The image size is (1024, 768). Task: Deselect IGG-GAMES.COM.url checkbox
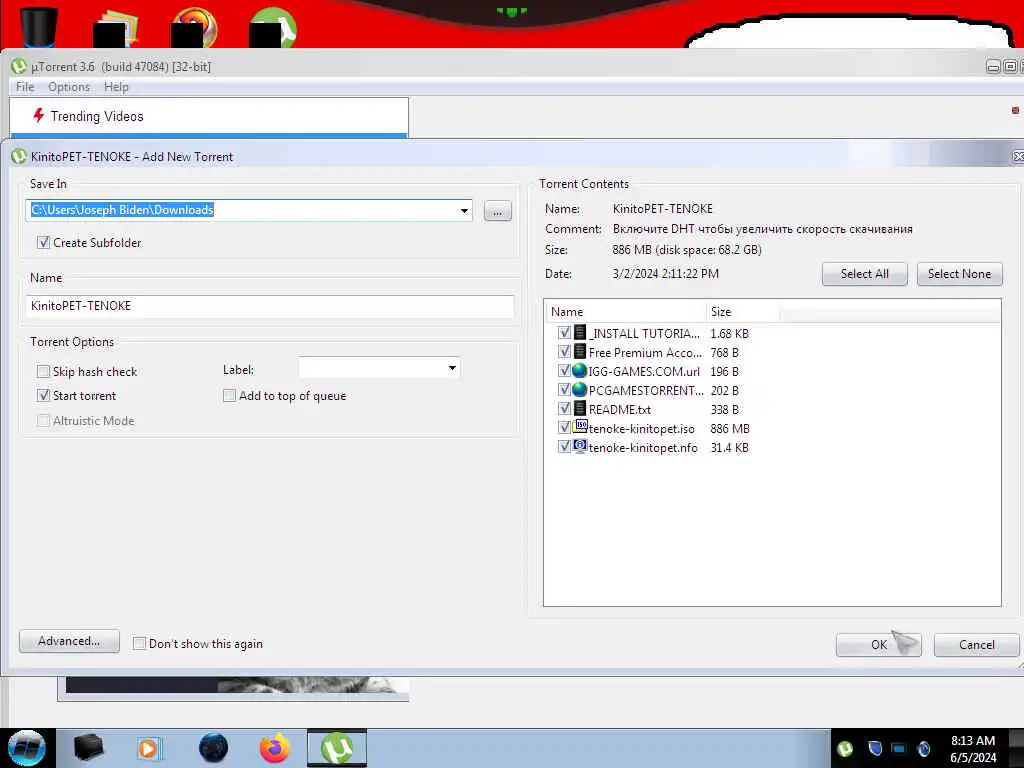[564, 370]
